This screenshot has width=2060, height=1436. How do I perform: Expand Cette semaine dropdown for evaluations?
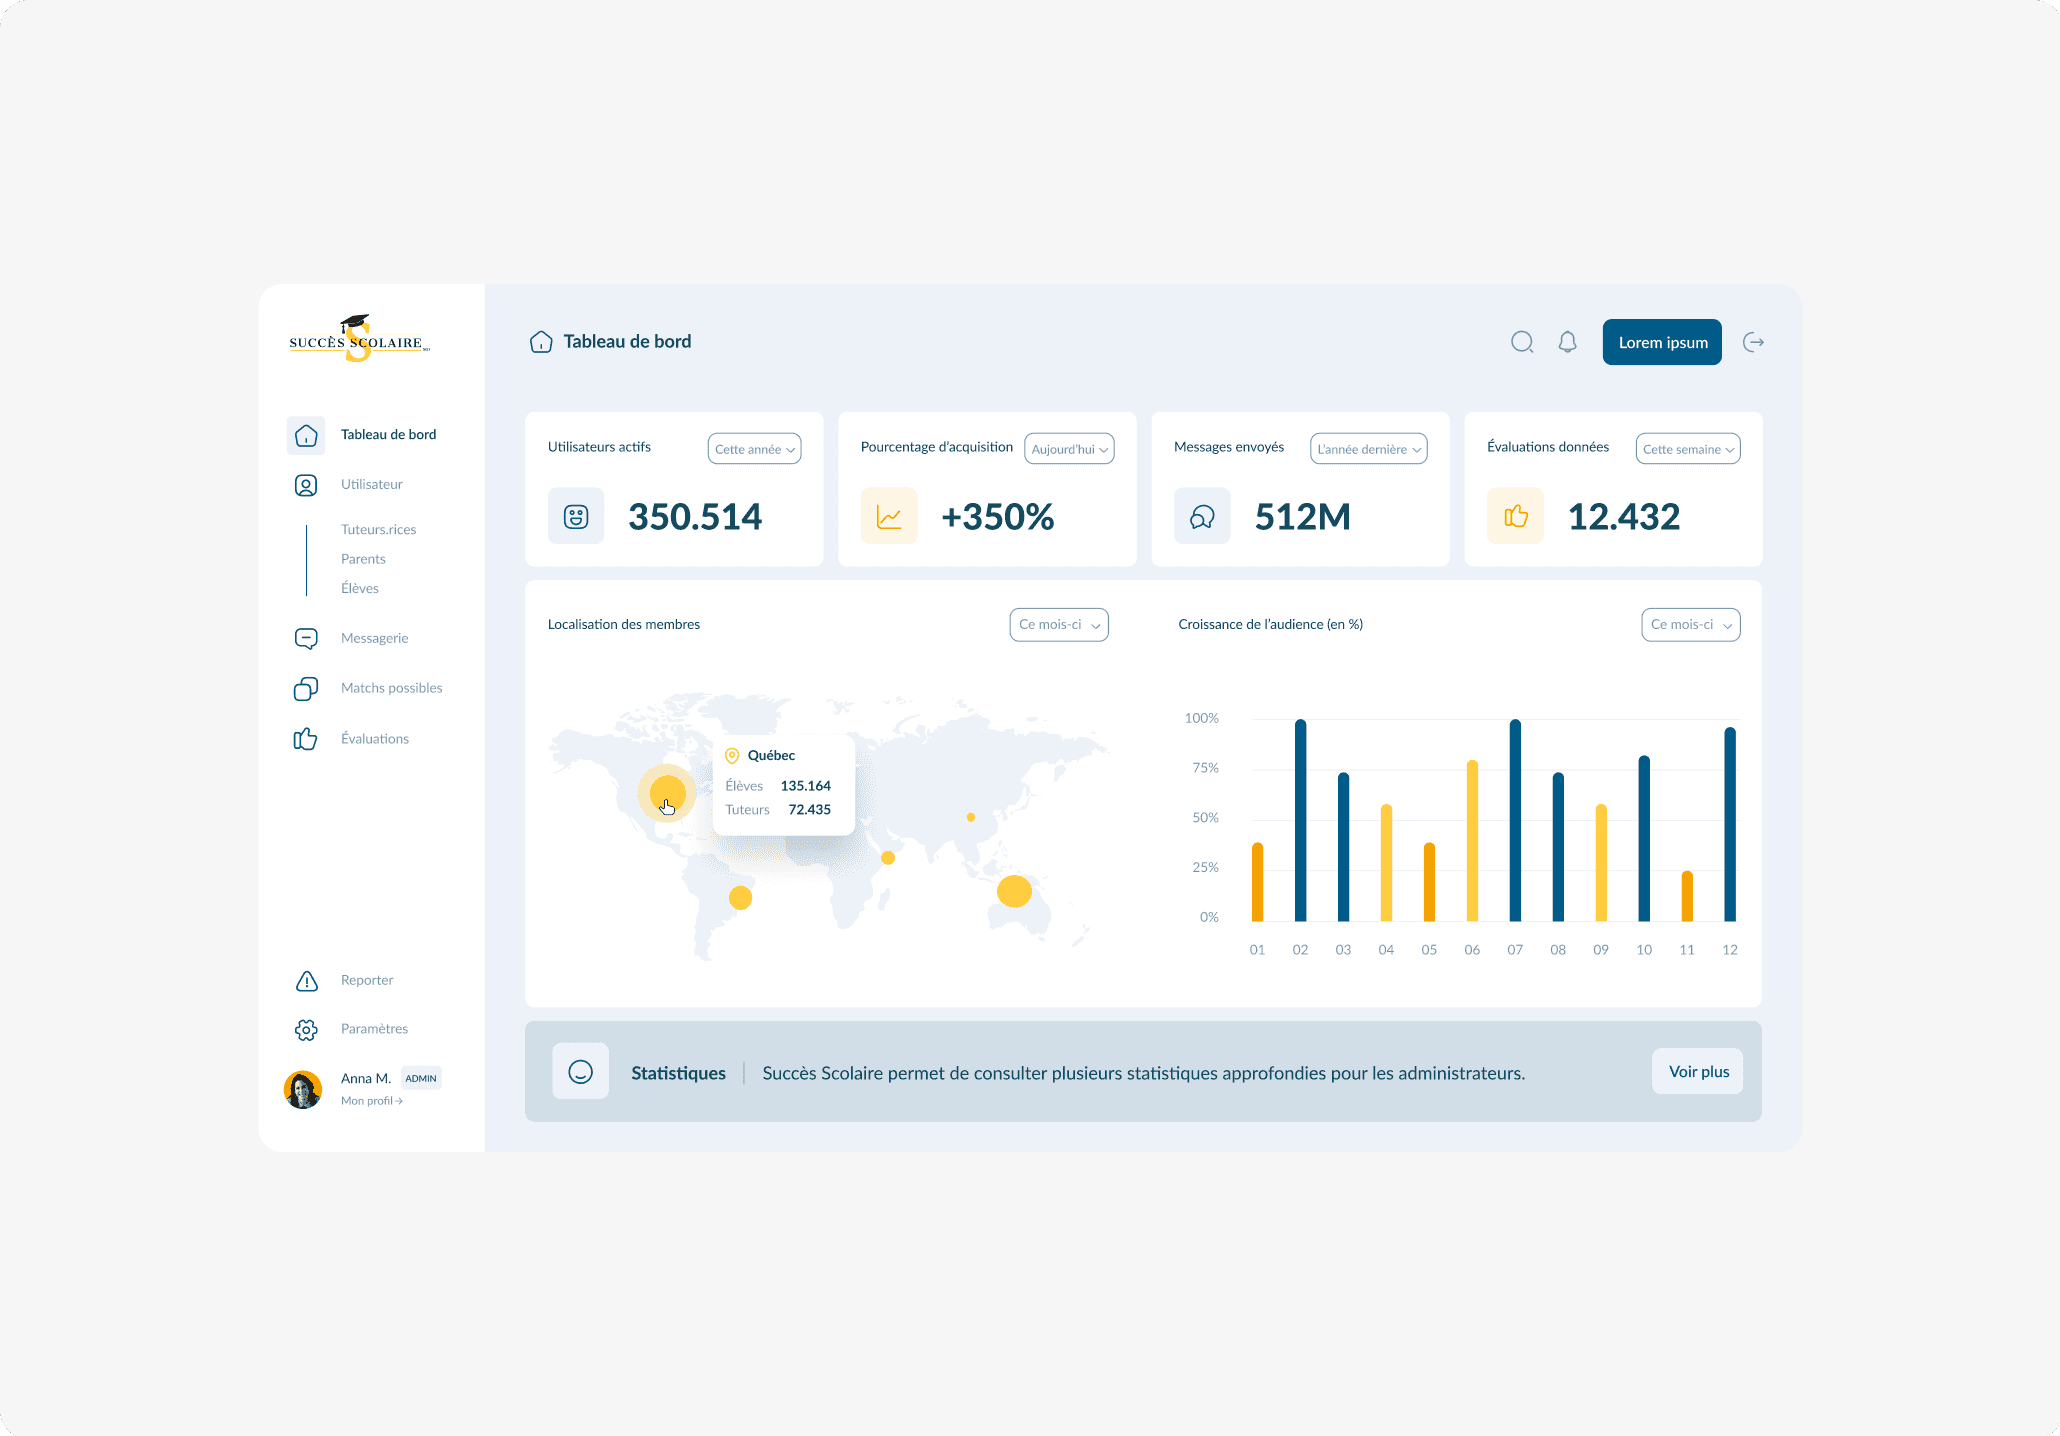[1687, 449]
